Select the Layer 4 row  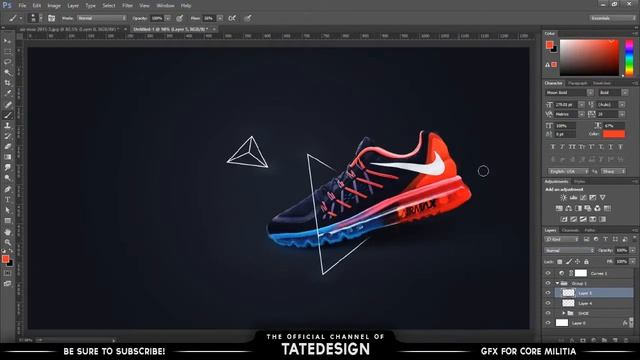[594, 303]
